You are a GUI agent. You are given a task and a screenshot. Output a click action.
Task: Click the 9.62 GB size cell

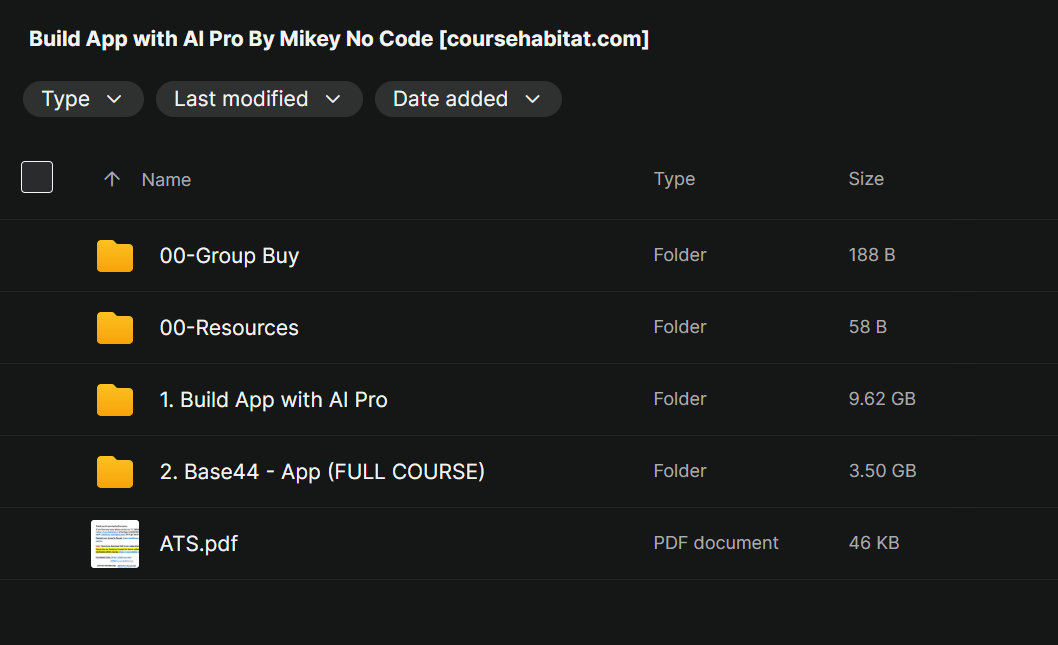[882, 399]
